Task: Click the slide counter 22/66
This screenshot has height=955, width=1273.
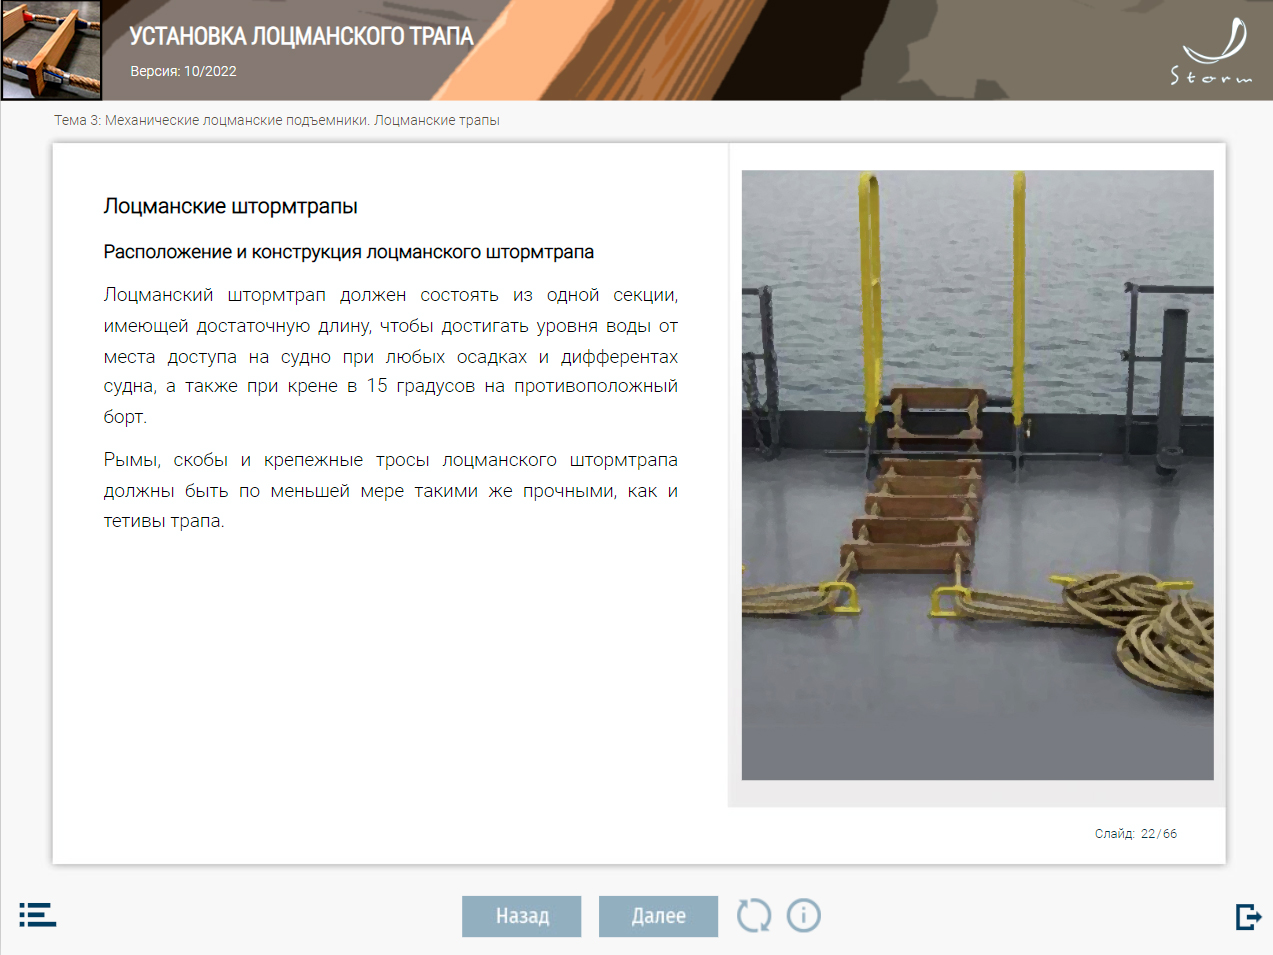Action: click(1136, 833)
